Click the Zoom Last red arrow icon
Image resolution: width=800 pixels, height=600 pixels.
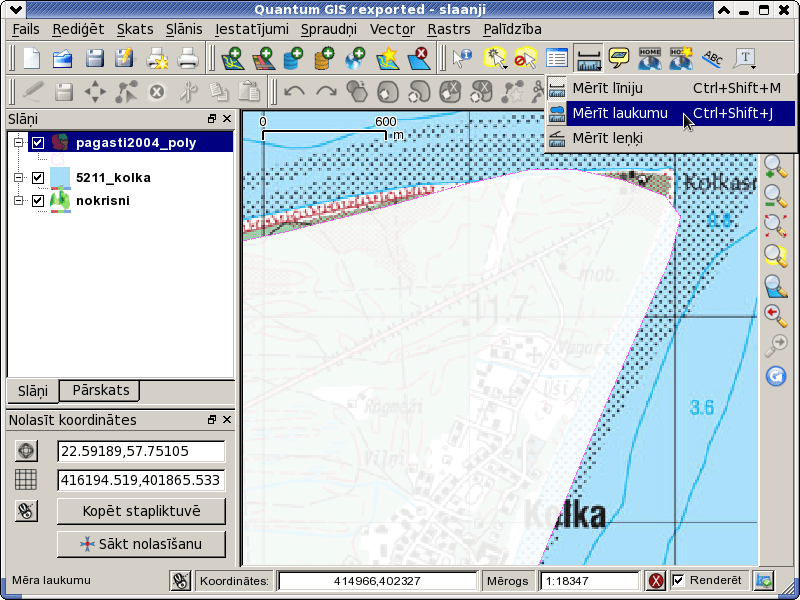[x=776, y=315]
